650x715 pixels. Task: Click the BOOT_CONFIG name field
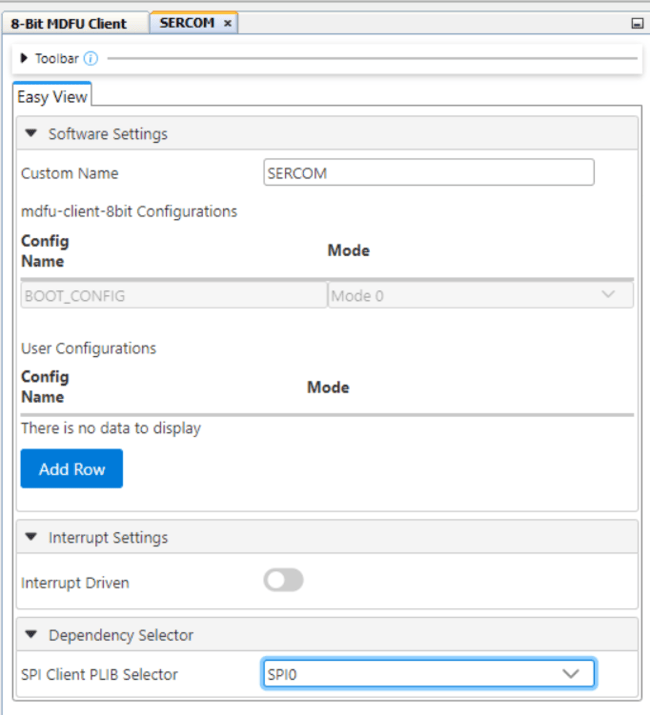173,295
